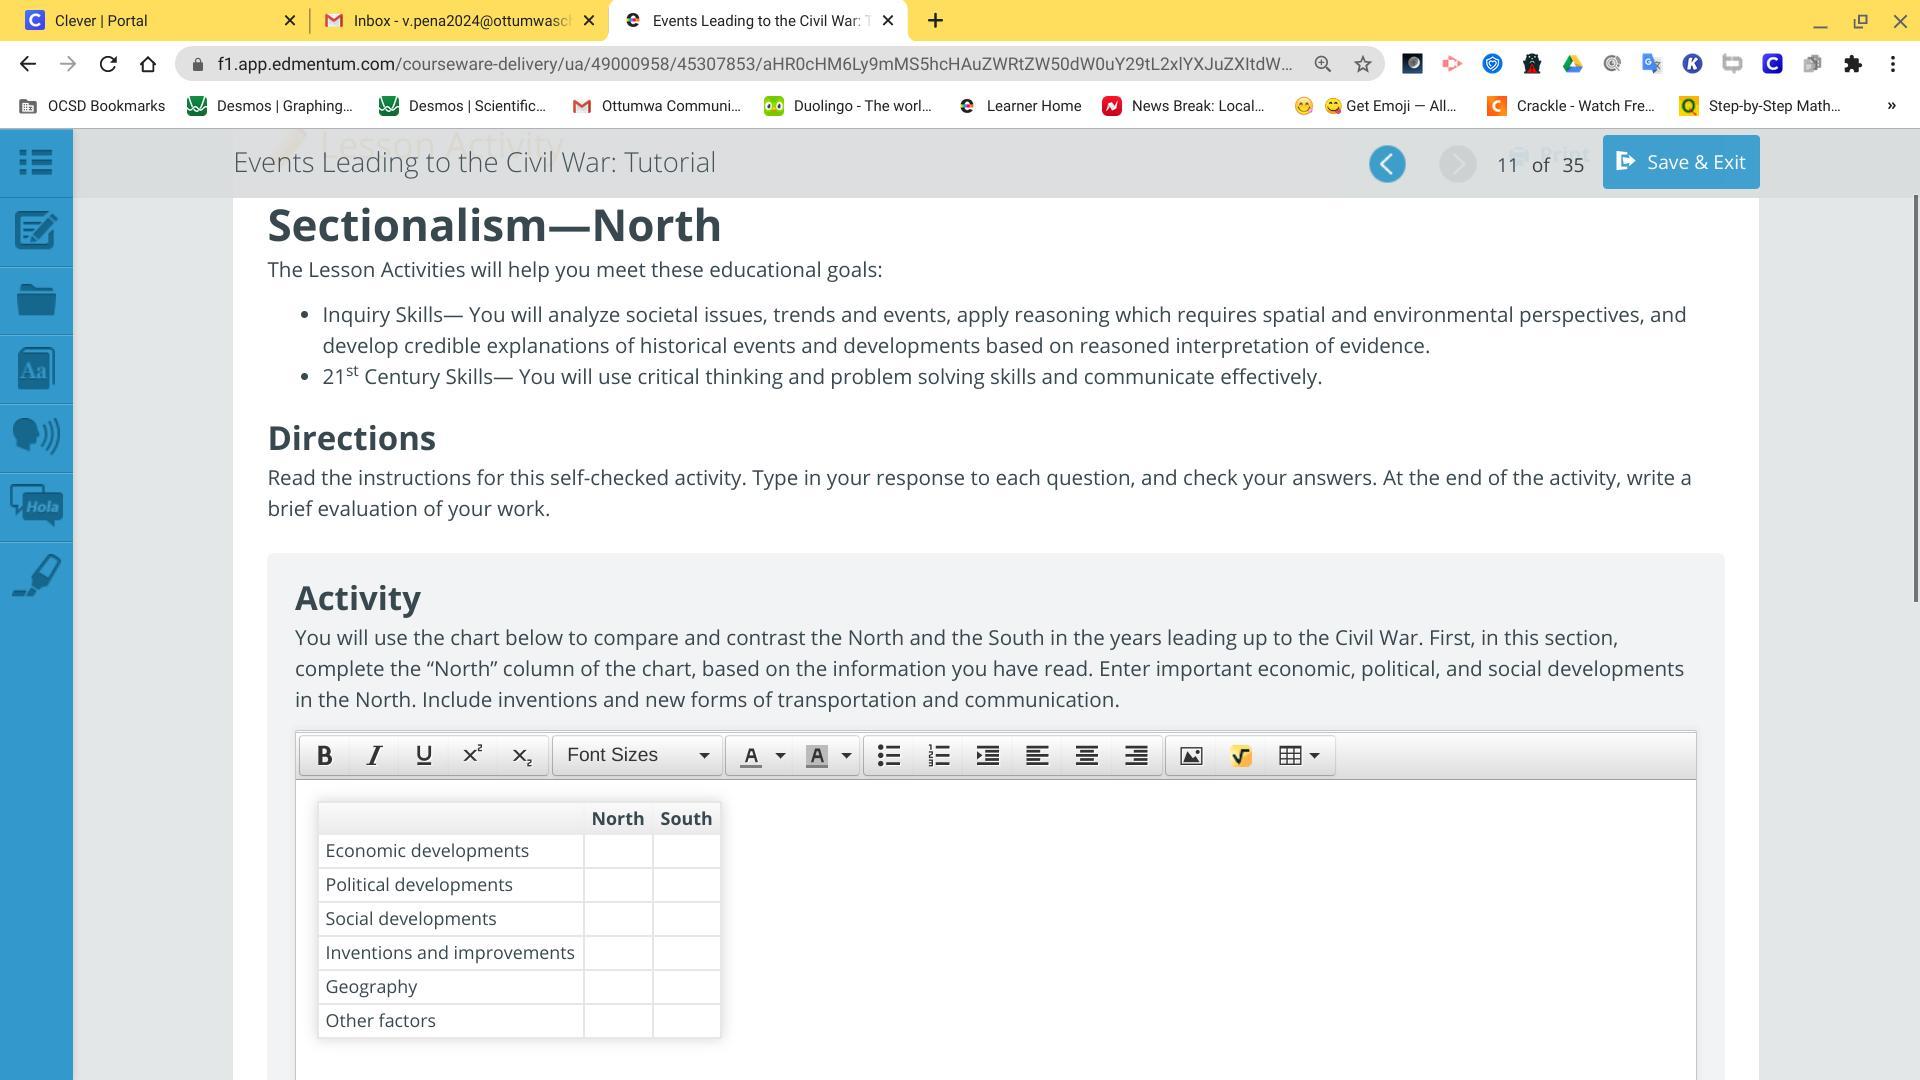Insert an image into the editor
Screen dimensions: 1920x1080
point(1190,756)
